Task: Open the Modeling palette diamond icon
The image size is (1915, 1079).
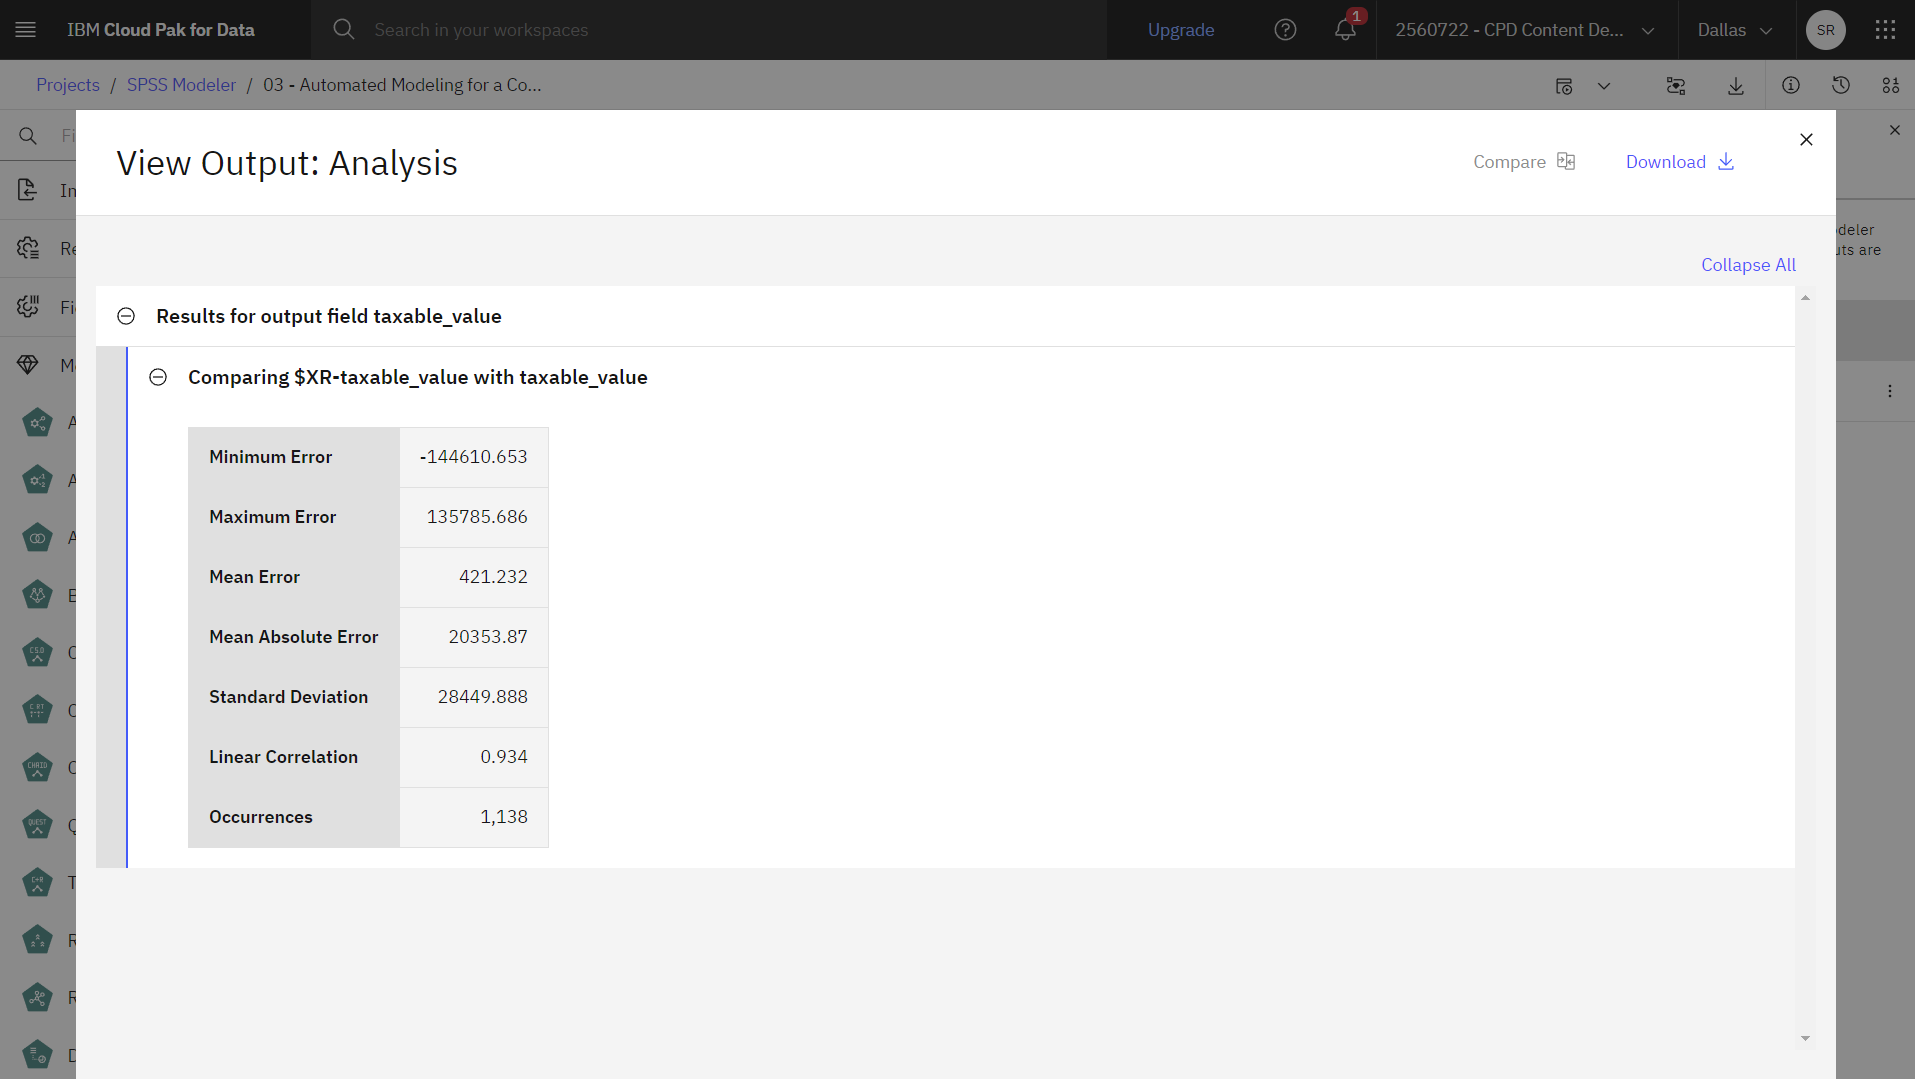Action: pos(28,365)
